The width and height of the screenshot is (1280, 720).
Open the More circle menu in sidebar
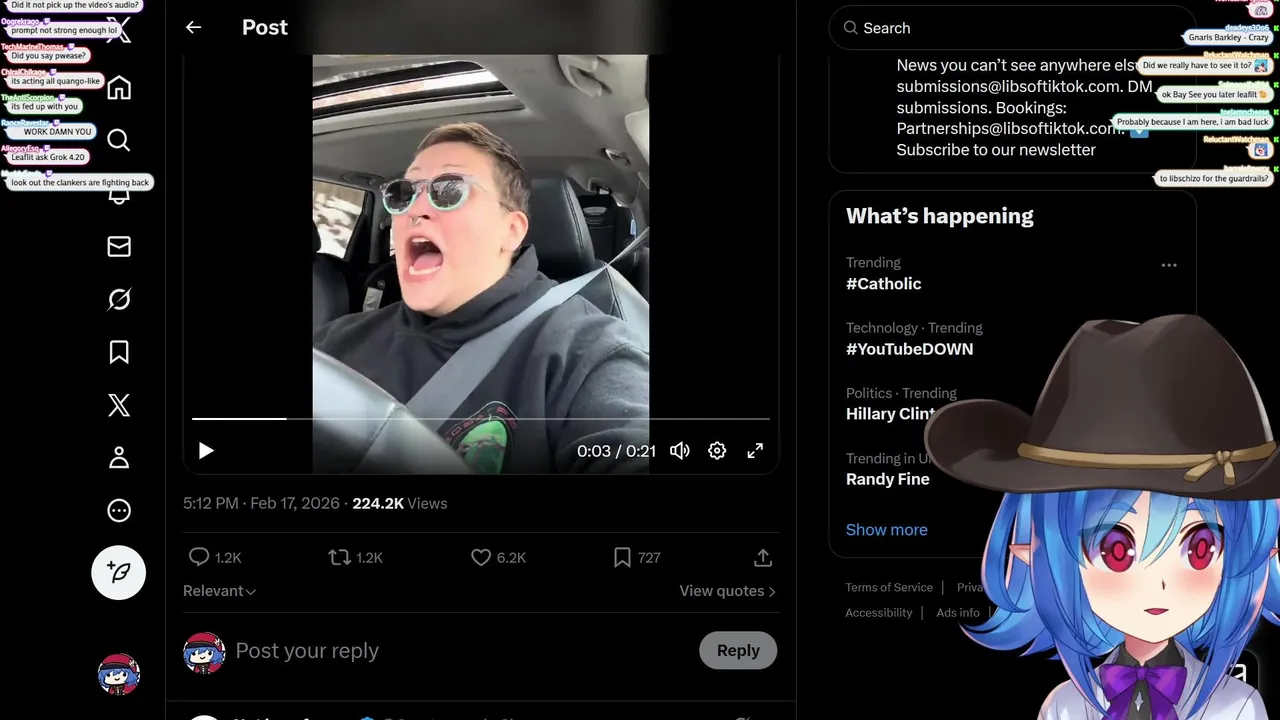click(119, 511)
